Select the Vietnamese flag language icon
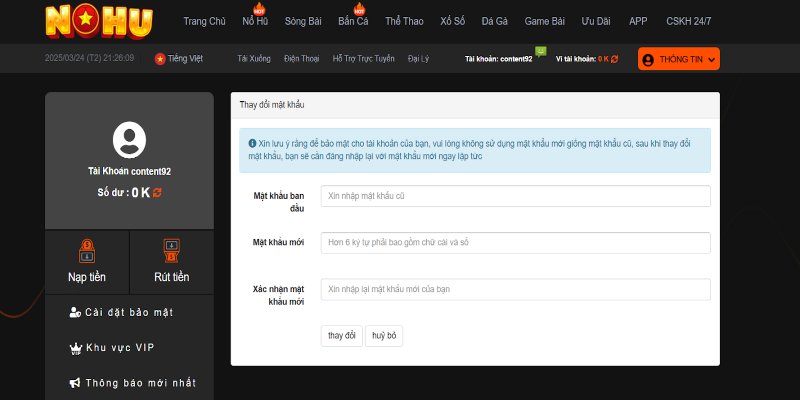800x400 pixels. pos(159,59)
